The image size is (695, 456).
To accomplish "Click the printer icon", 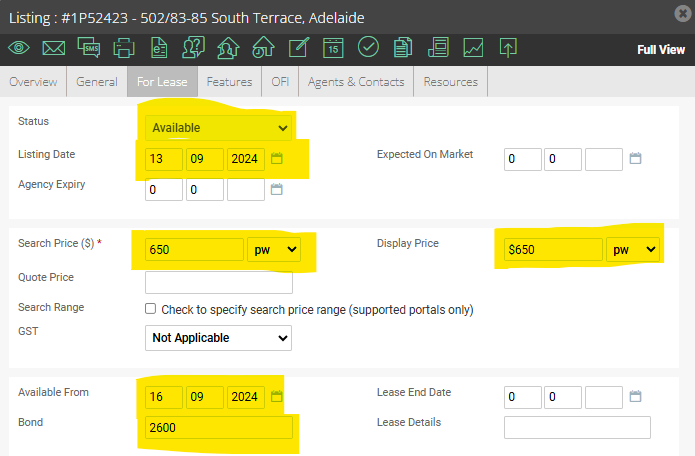I will (x=123, y=47).
